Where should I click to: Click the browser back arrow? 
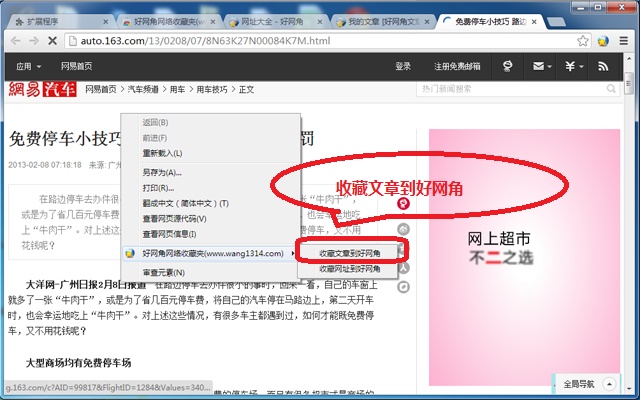[16, 41]
